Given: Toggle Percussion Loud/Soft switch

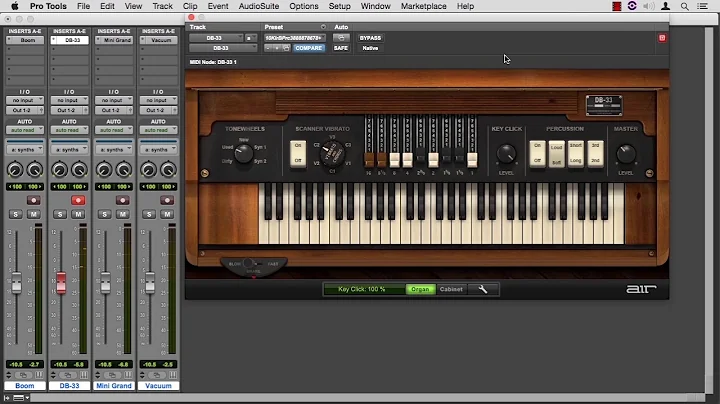Looking at the screenshot, I should click(557, 154).
